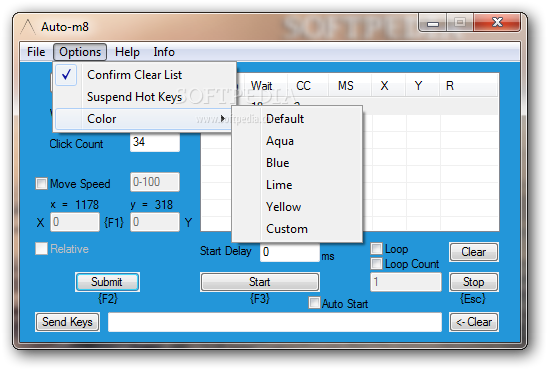
Task: Open the Help menu
Action: pyautogui.click(x=127, y=52)
